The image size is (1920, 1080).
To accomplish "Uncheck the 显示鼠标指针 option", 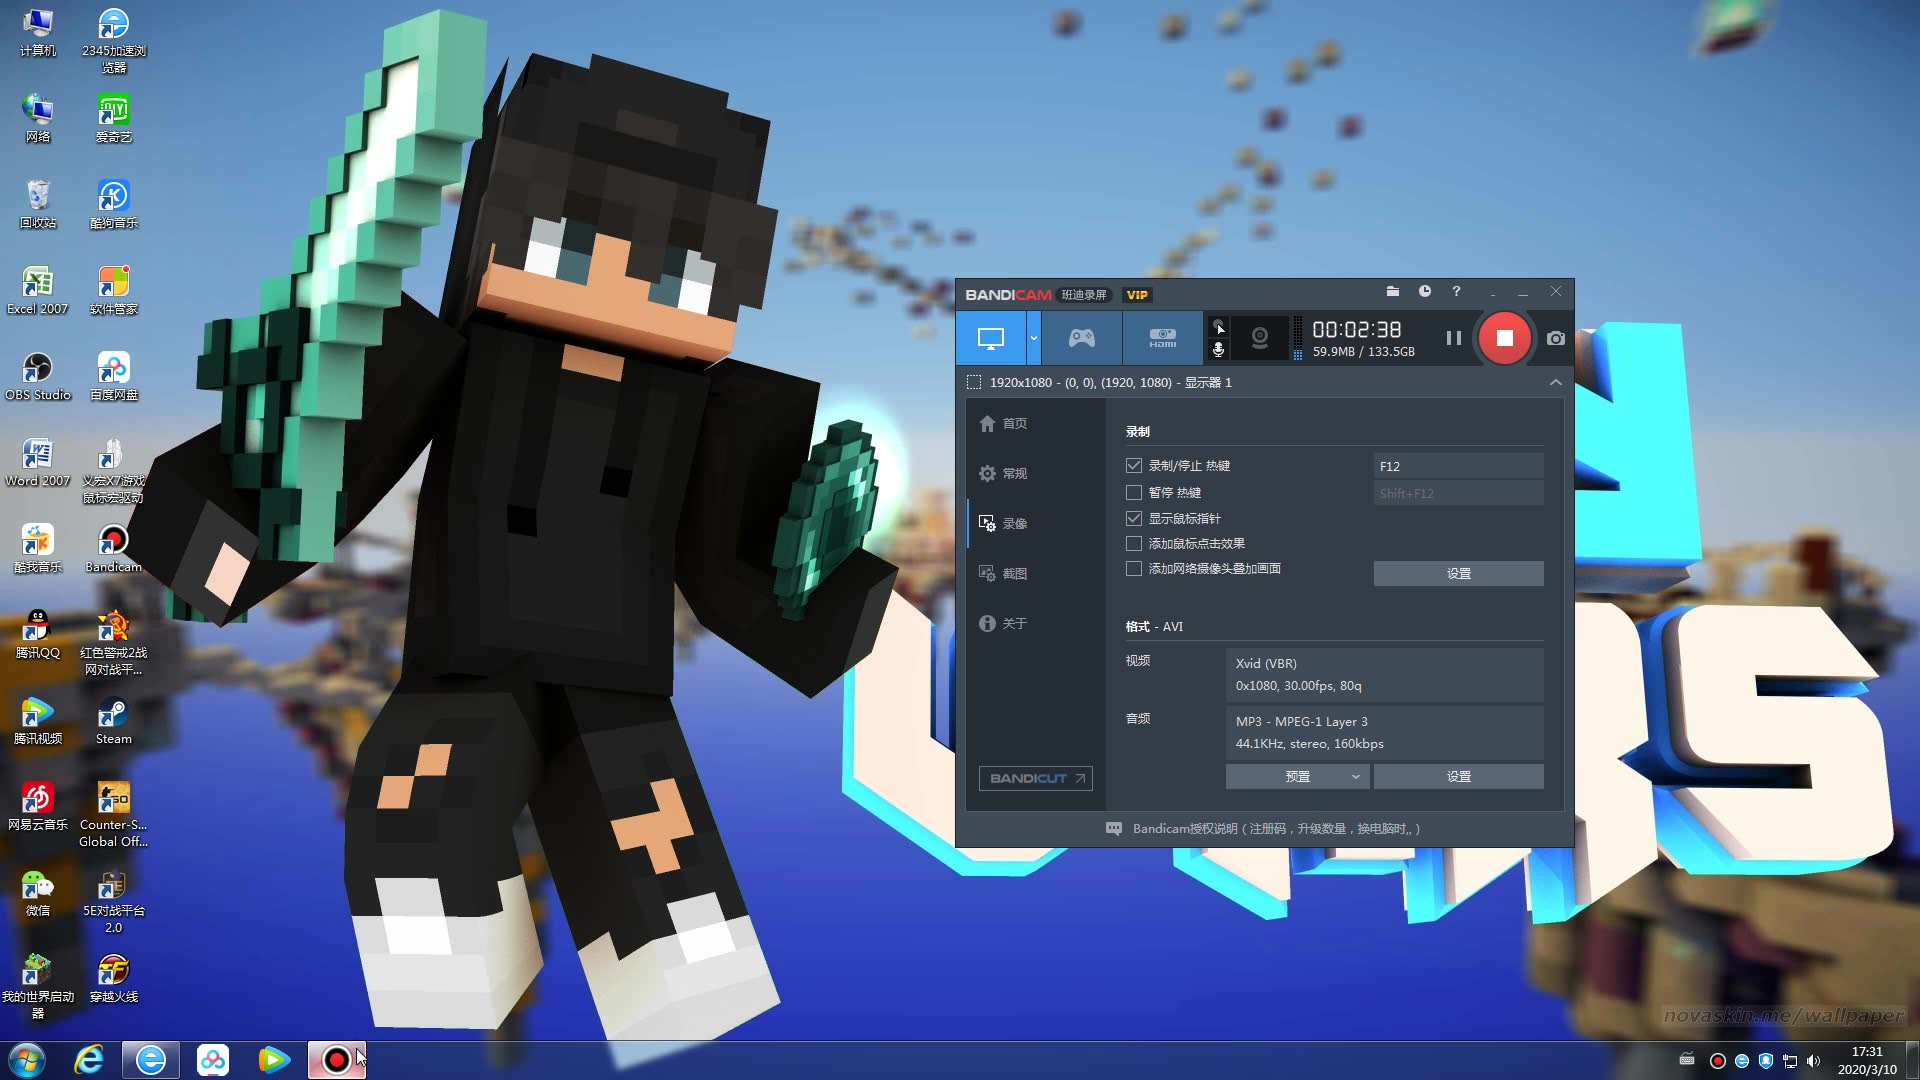I will click(x=1134, y=518).
